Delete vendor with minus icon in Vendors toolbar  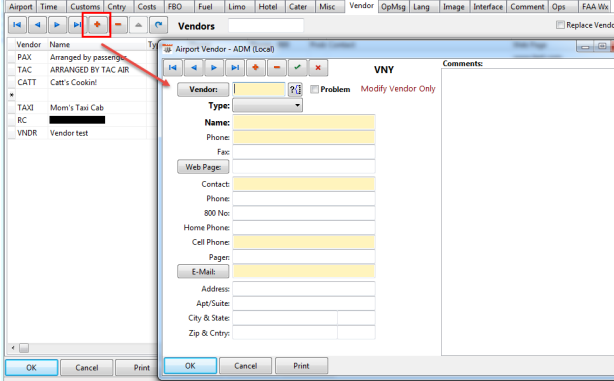point(118,25)
